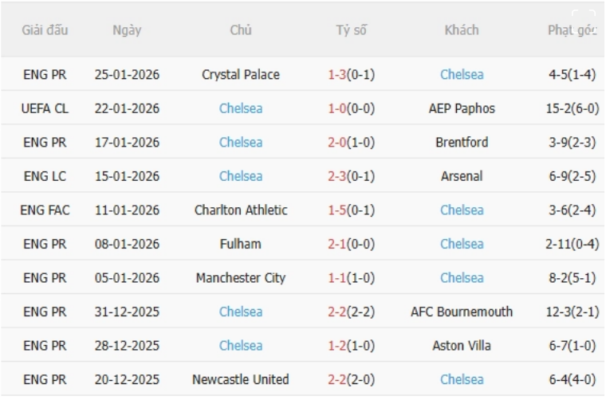Click the Fulham home team name
Viewport: 606px width, 400px height.
click(x=240, y=244)
